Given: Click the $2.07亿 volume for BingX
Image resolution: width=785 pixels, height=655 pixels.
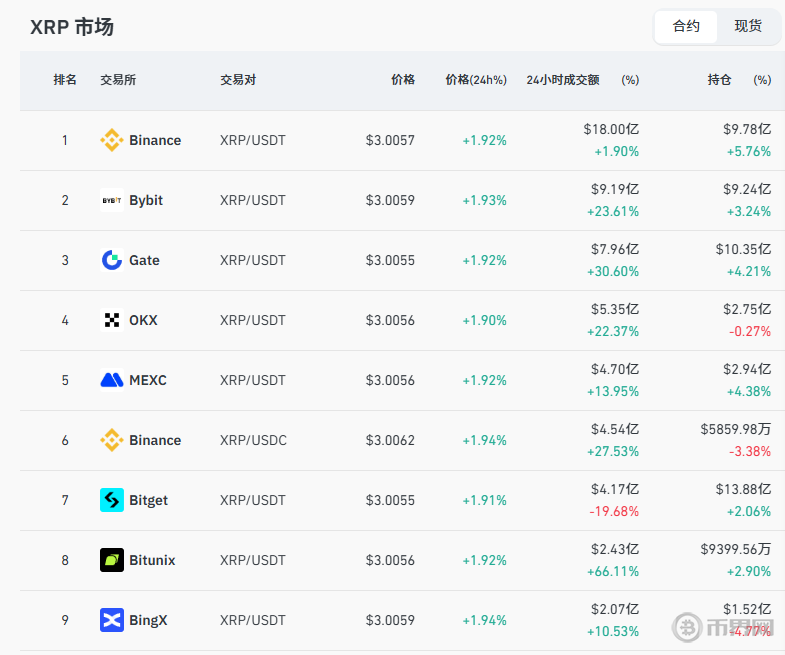Looking at the screenshot, I should click(x=615, y=609).
